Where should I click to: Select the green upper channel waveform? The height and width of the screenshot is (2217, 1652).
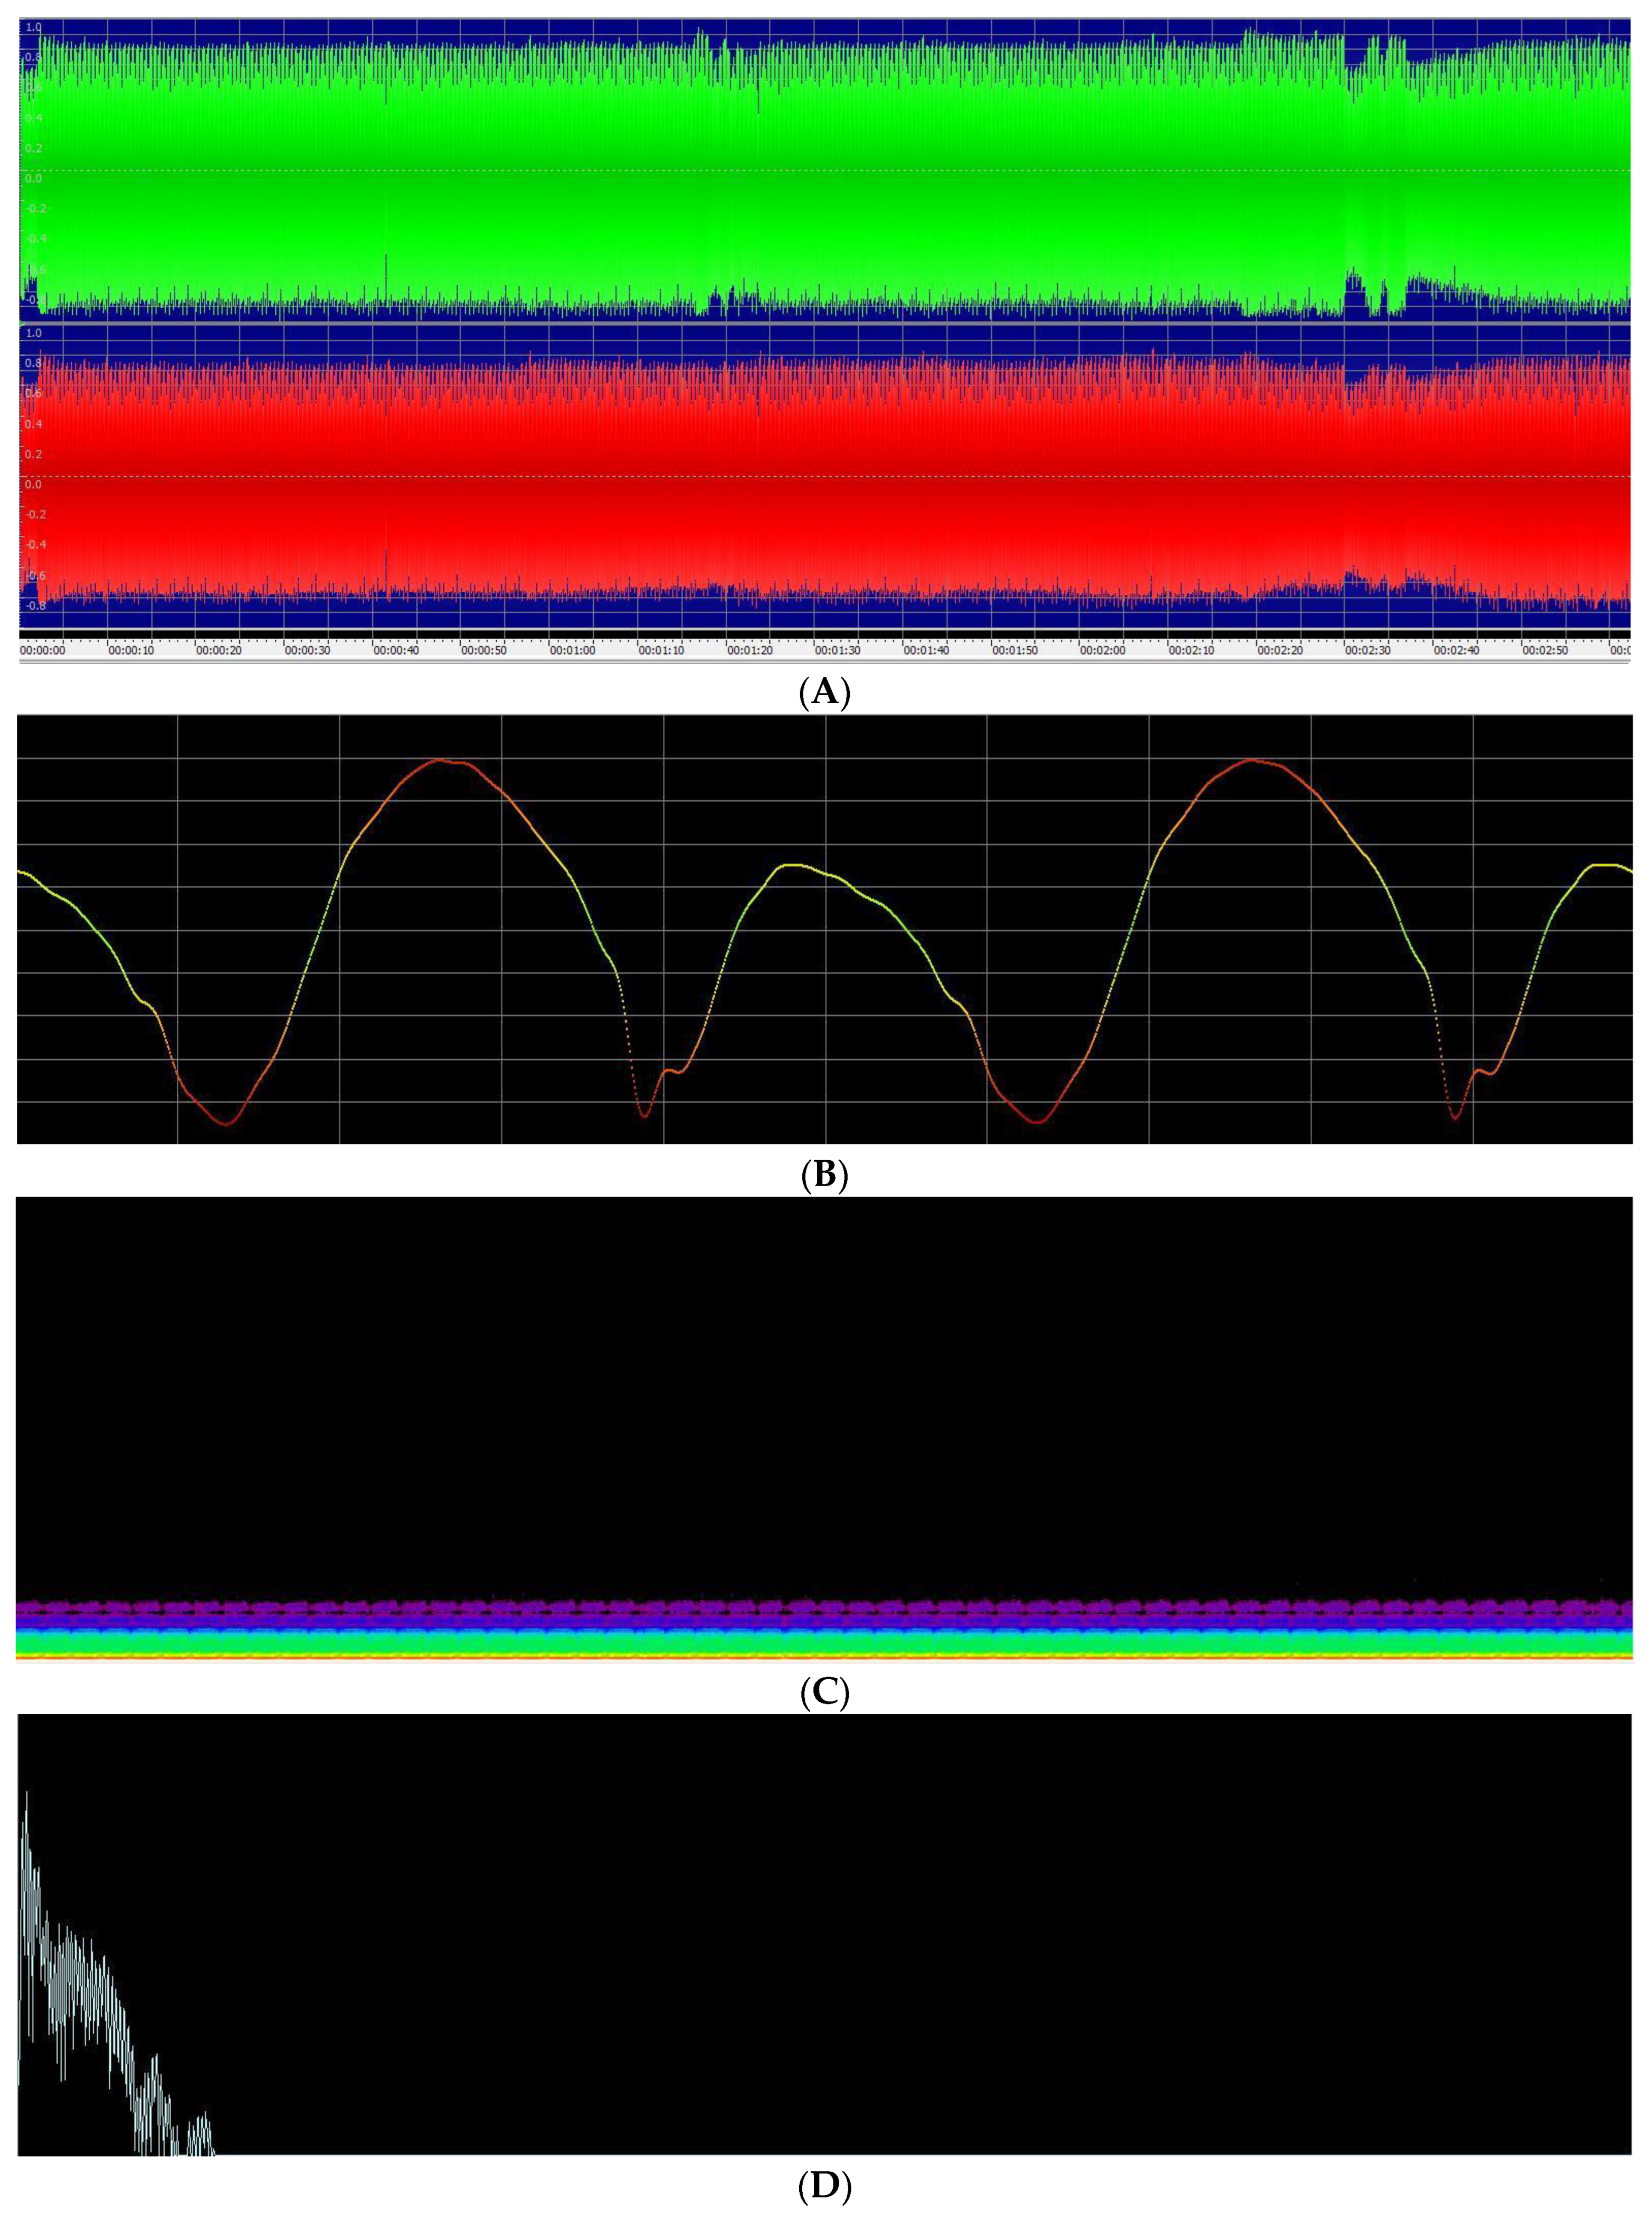click(x=825, y=170)
